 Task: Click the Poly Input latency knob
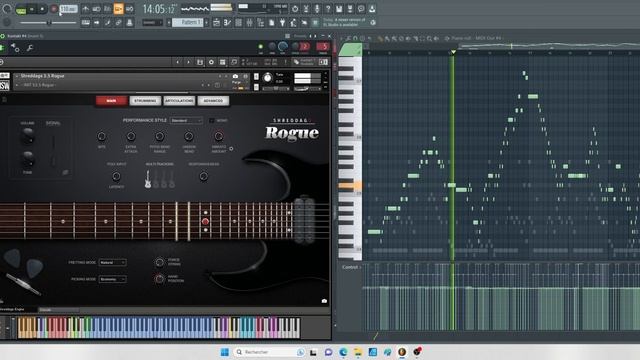(116, 176)
